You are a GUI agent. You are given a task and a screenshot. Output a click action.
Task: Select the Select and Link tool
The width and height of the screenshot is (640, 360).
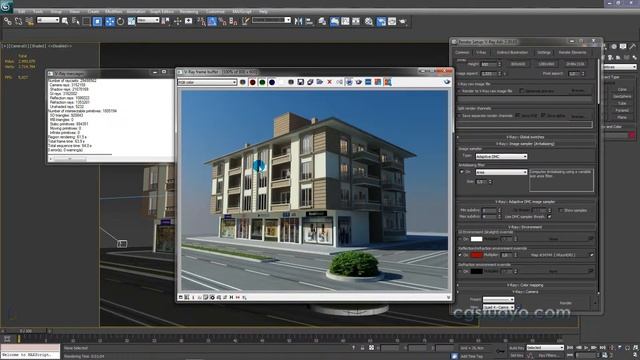[8, 21]
